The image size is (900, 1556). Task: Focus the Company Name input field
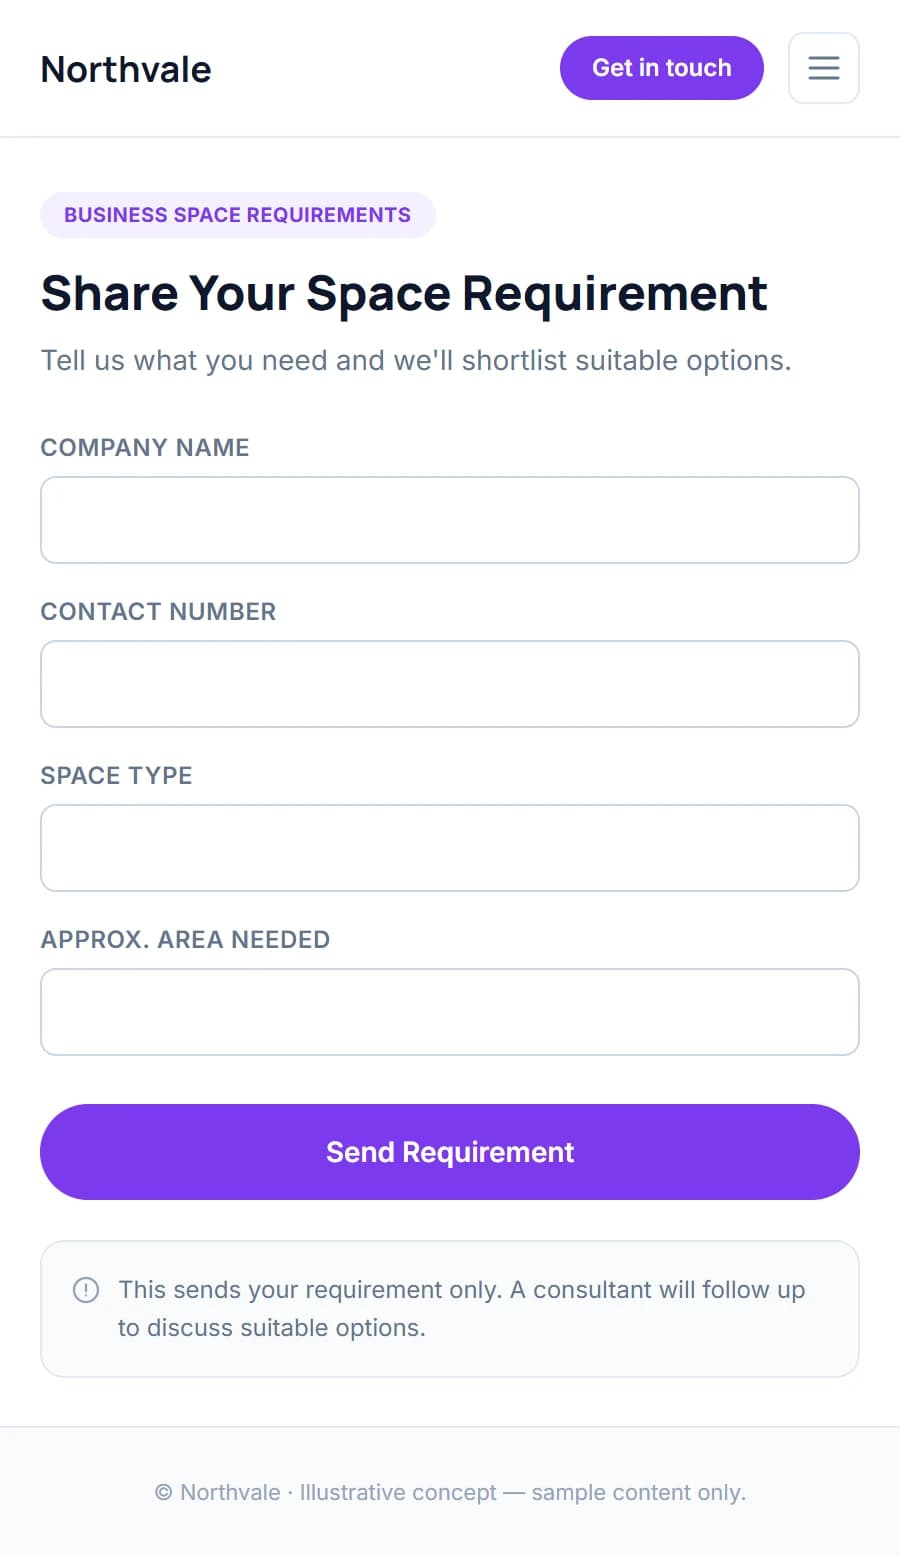pos(450,520)
